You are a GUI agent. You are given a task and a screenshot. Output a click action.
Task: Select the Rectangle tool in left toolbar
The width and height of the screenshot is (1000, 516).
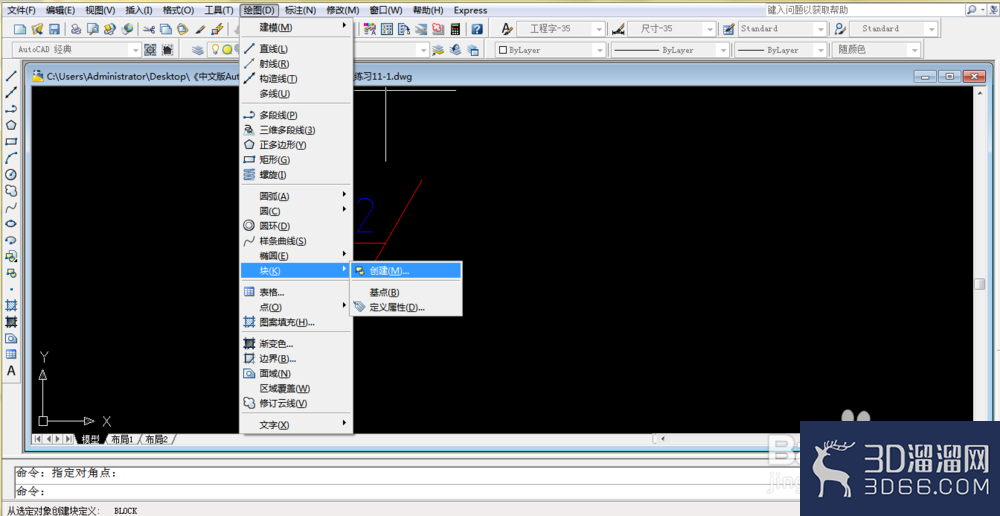point(11,142)
